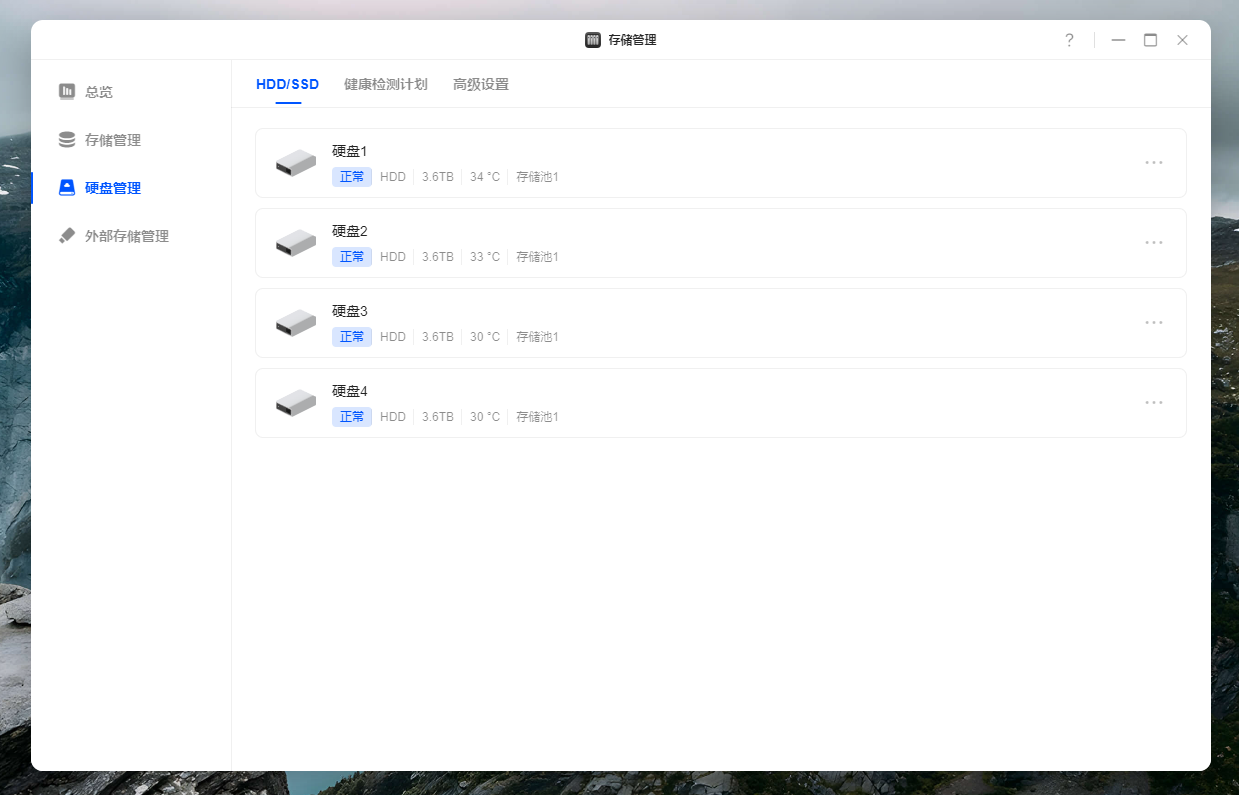Click the 硬盘3 drive icon
1239x795 pixels.
click(x=296, y=323)
